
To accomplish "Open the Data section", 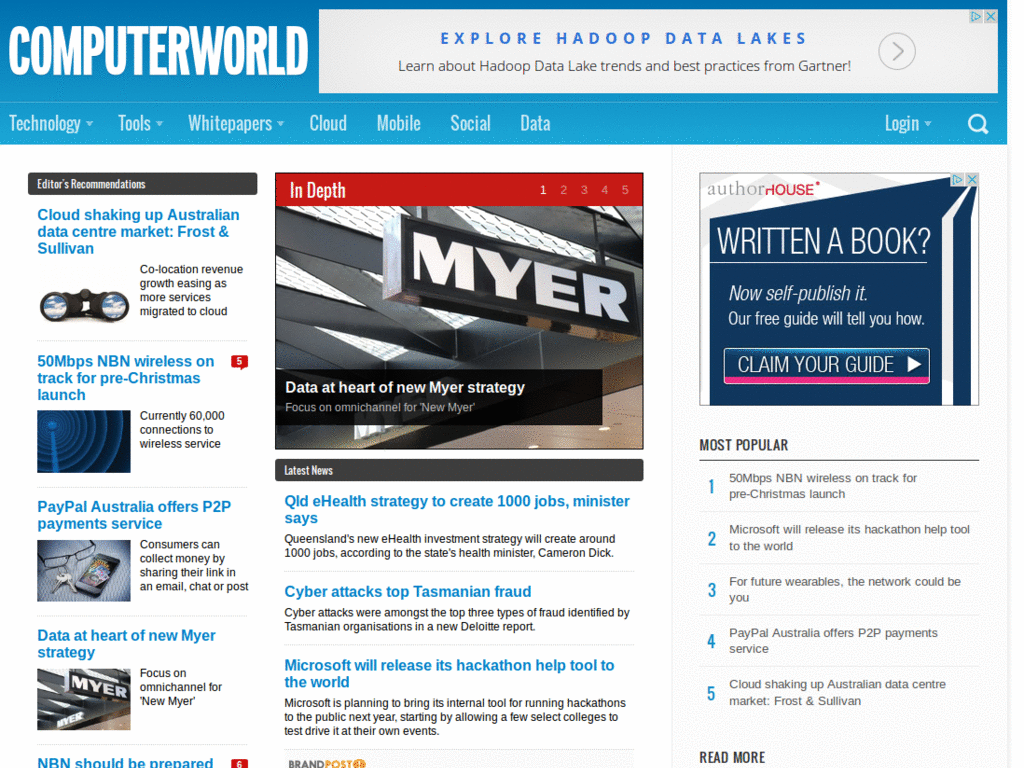I will (535, 123).
